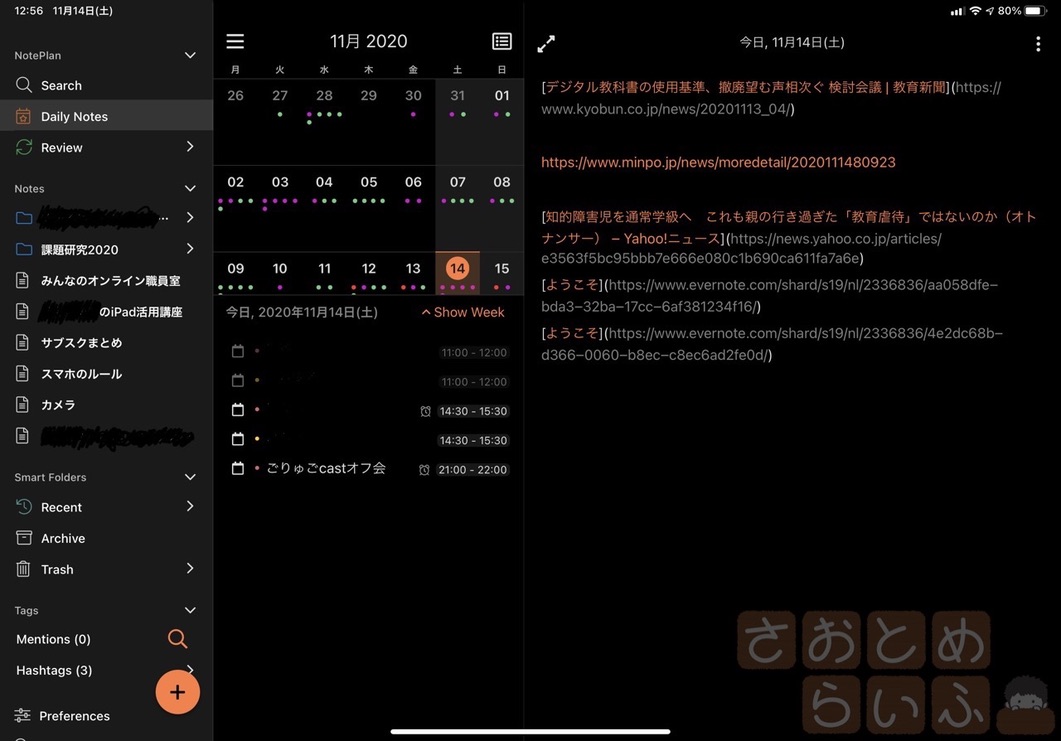The height and width of the screenshot is (741, 1061).
Task: Collapse the Notes section chevron
Action: pos(190,189)
